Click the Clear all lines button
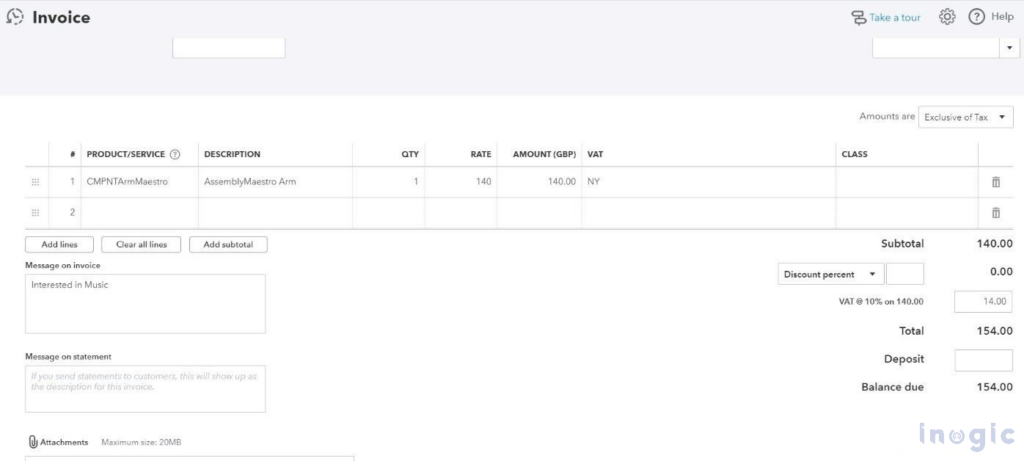1024x461 pixels. click(141, 245)
